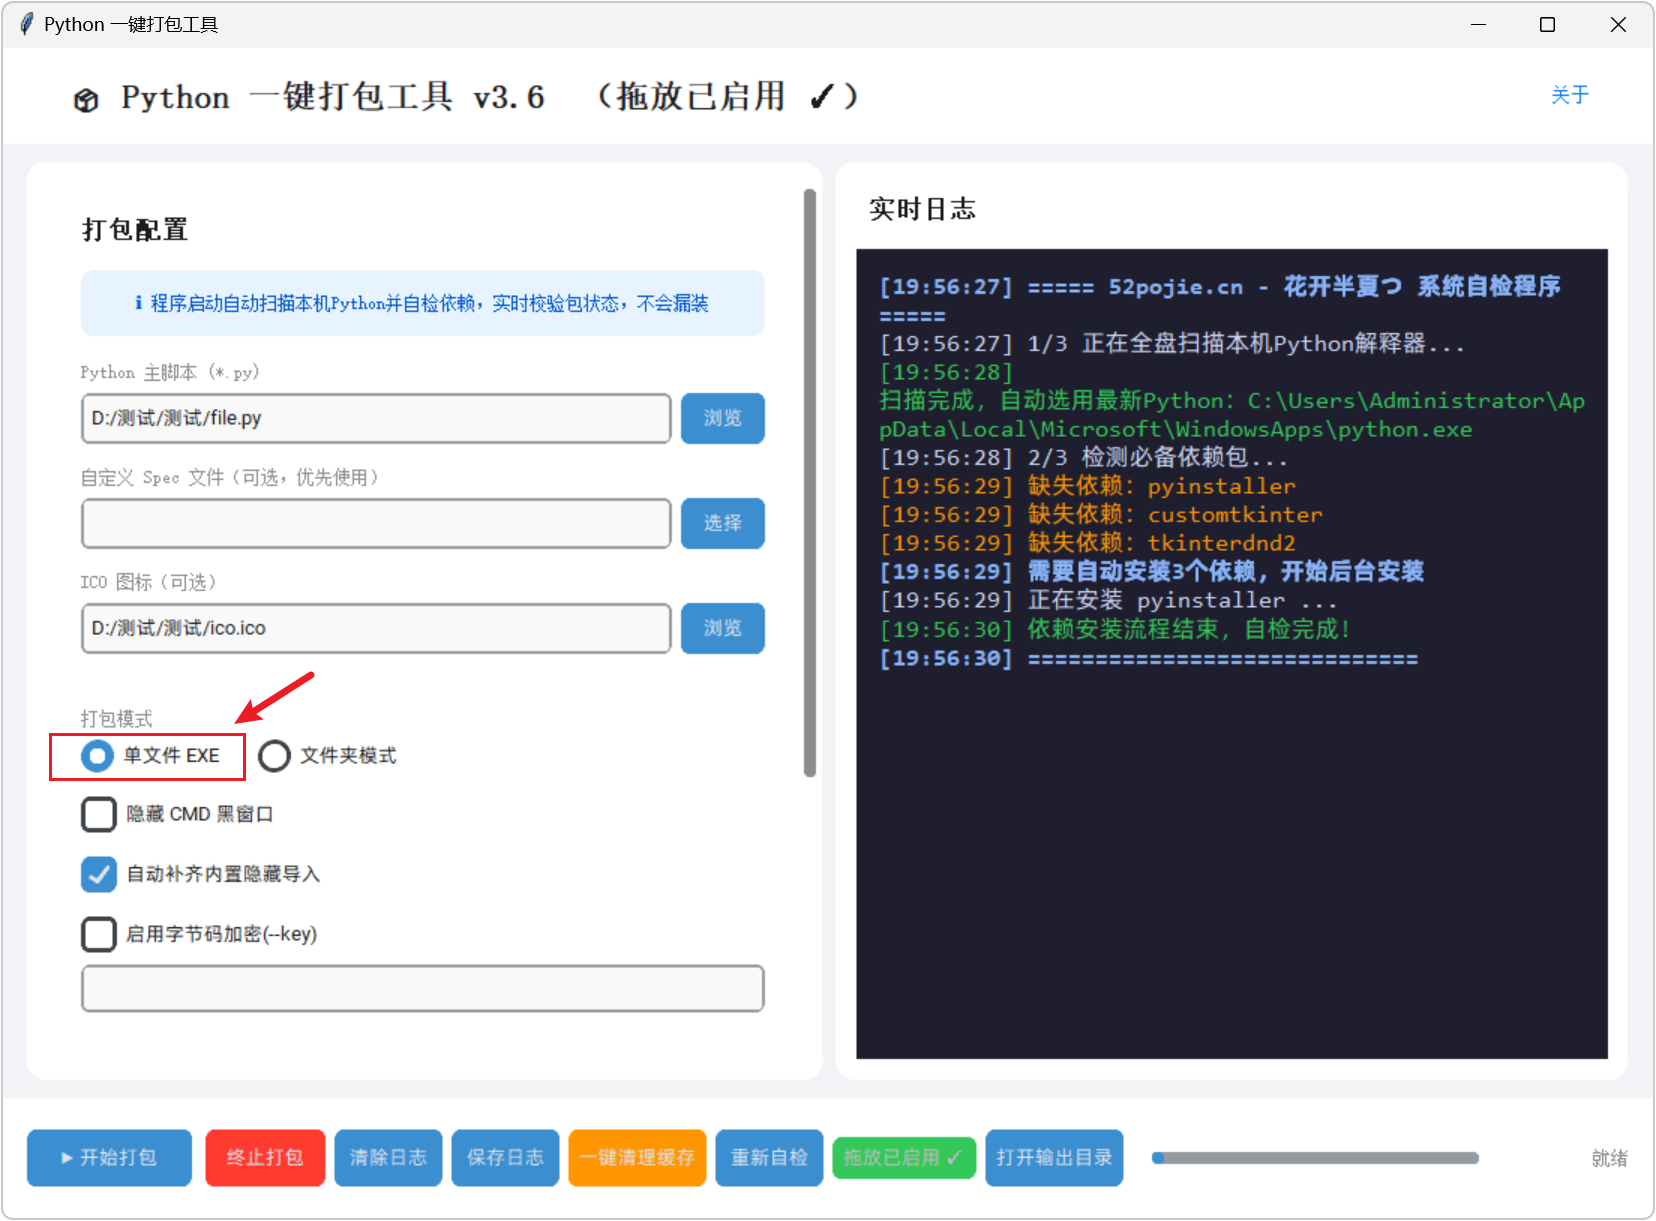Click 保存日志 to save log
1656x1221 pixels.
click(505, 1158)
